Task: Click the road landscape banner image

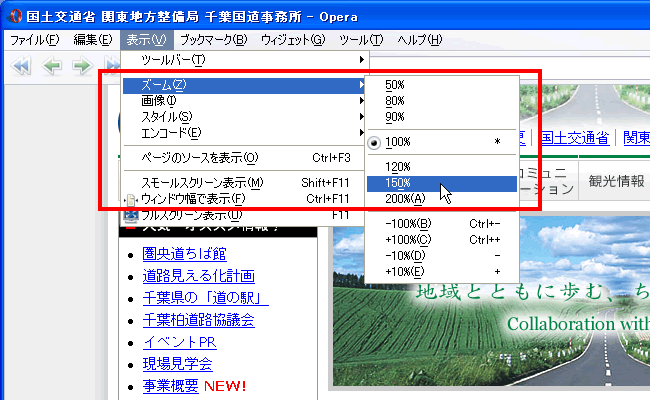Action: [491, 303]
